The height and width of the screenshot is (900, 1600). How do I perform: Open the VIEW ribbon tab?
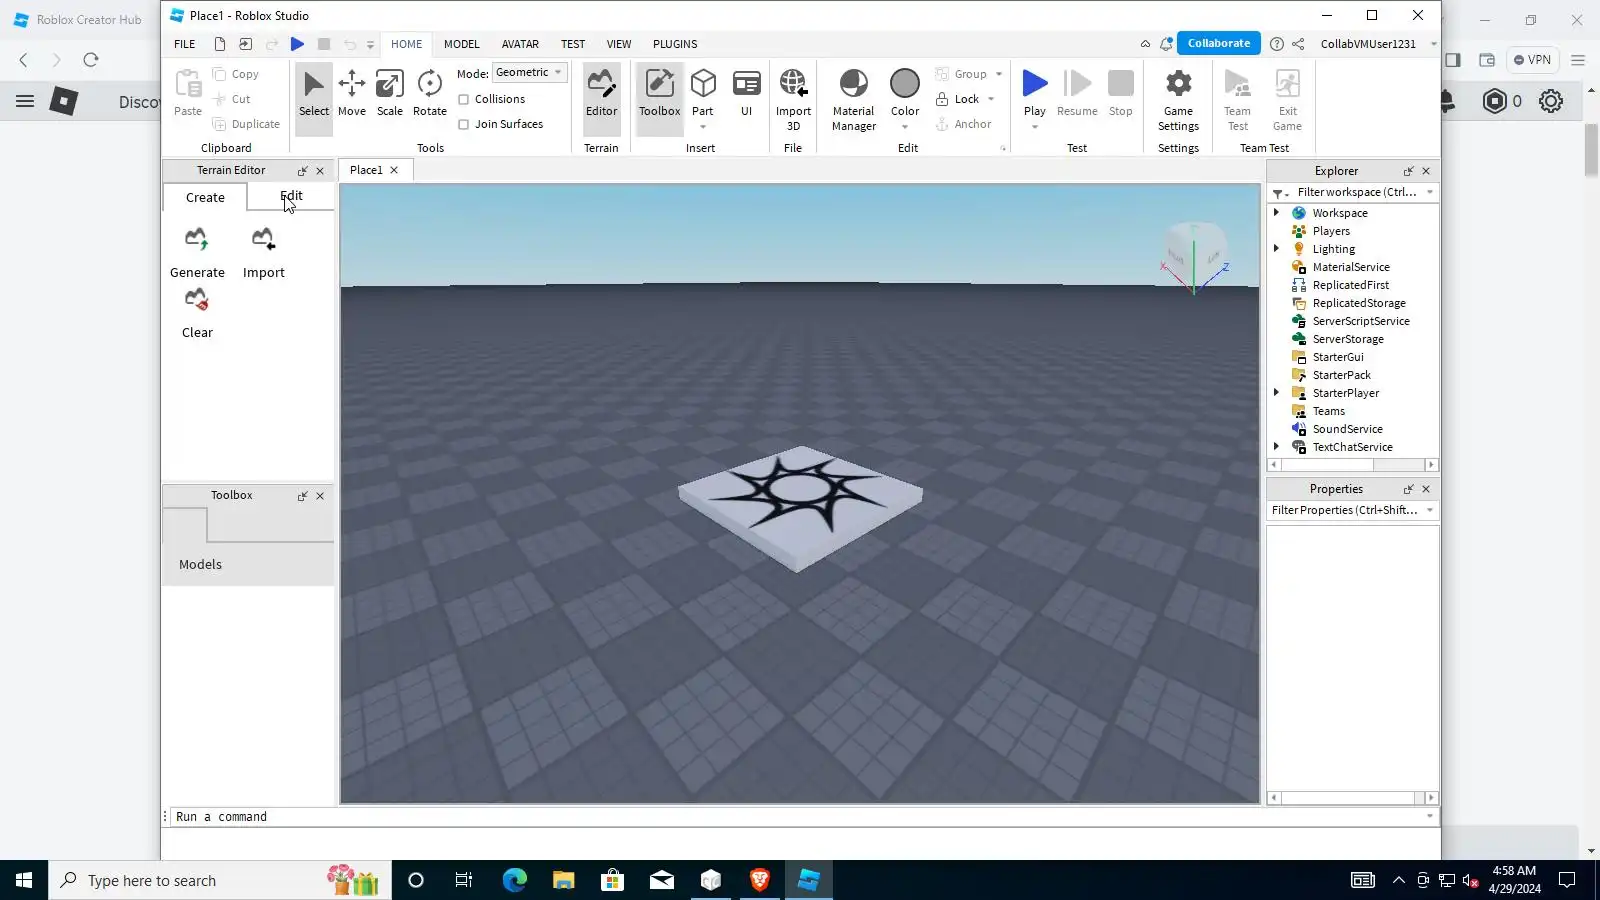click(619, 44)
